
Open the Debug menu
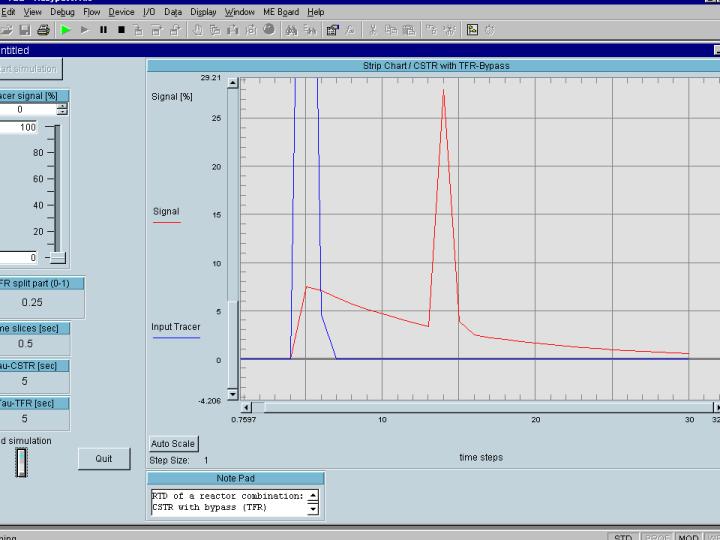click(62, 12)
